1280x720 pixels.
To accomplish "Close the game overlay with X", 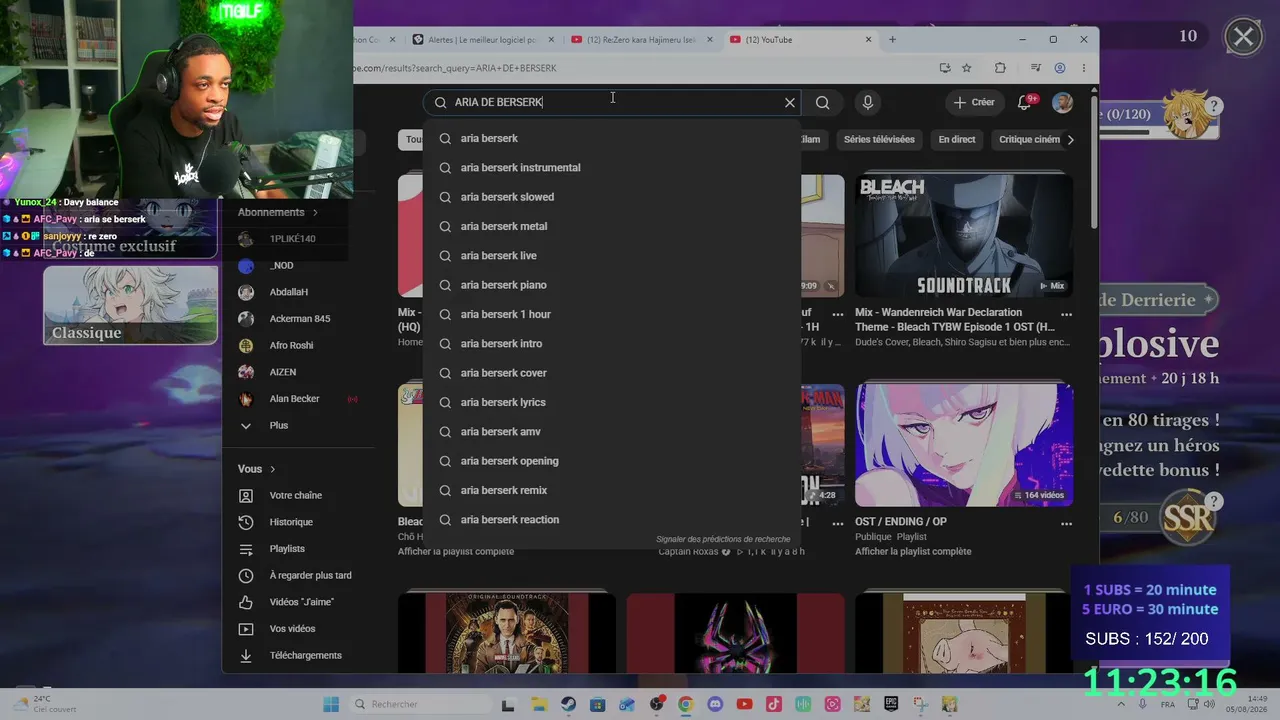I will coord(1243,38).
